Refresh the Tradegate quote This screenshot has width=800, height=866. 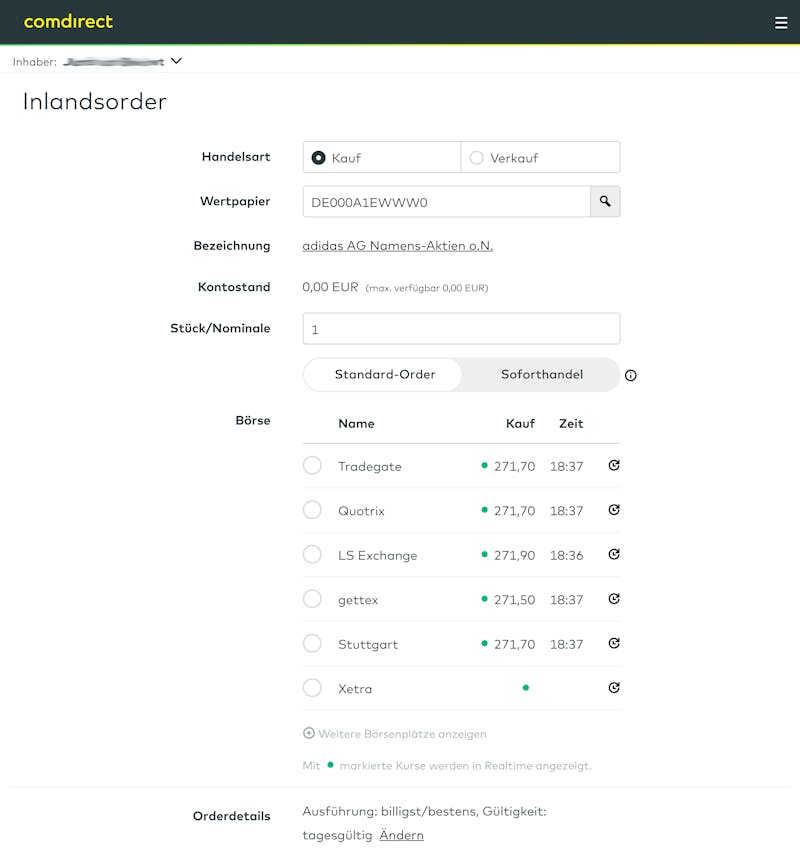[x=614, y=466]
